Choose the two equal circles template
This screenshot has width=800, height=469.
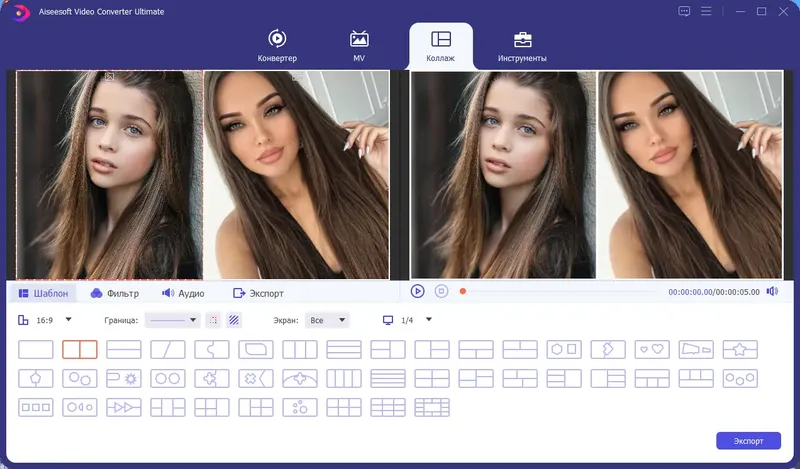[x=168, y=379]
